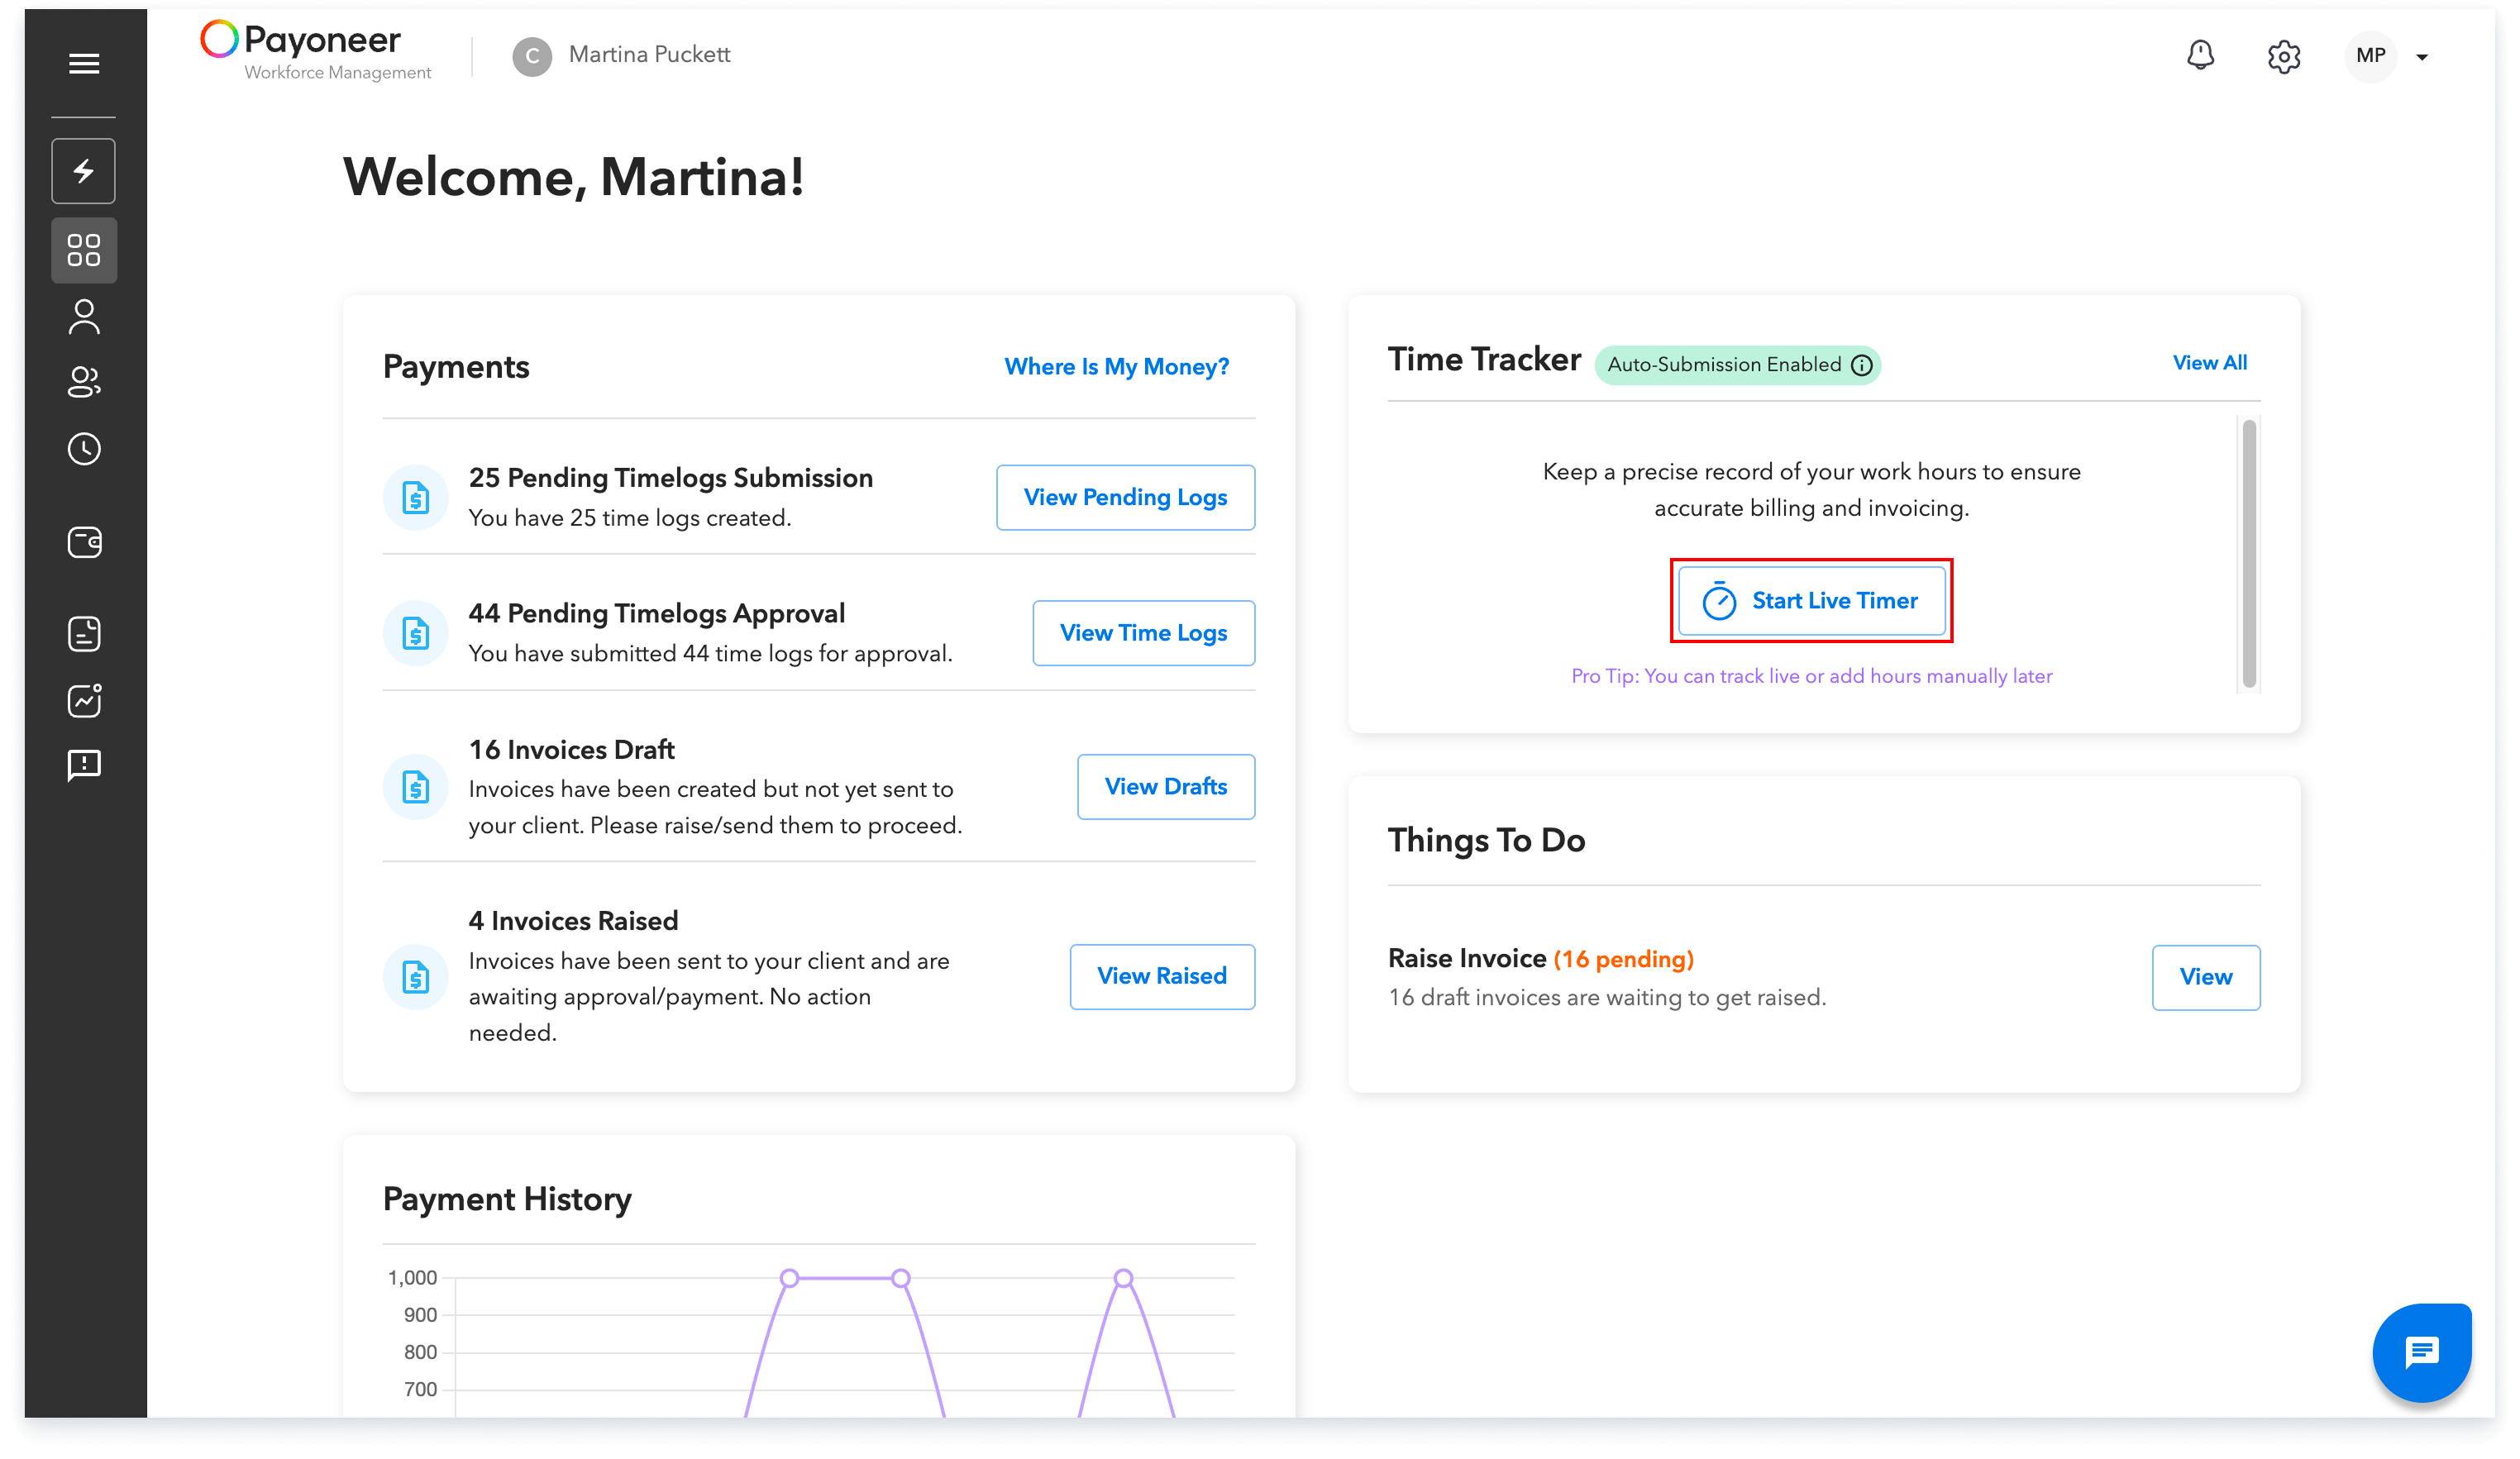Click the lightning bolt quick actions icon
The image size is (2520, 1459).
tap(84, 171)
